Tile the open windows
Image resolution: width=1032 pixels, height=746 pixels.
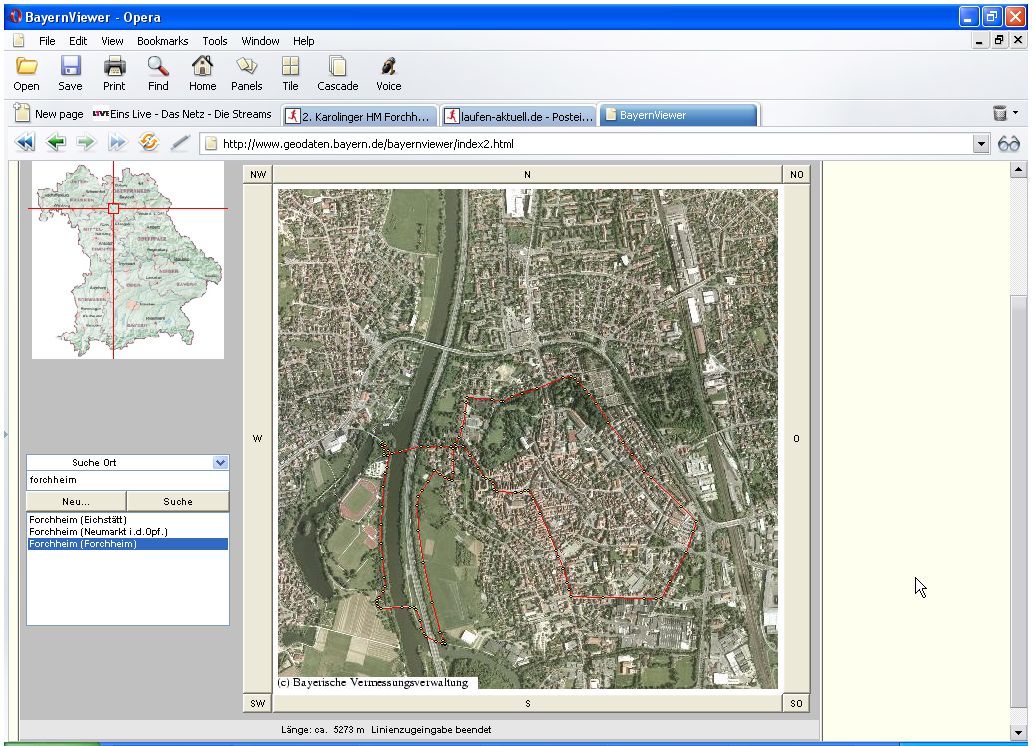pyautogui.click(x=290, y=73)
